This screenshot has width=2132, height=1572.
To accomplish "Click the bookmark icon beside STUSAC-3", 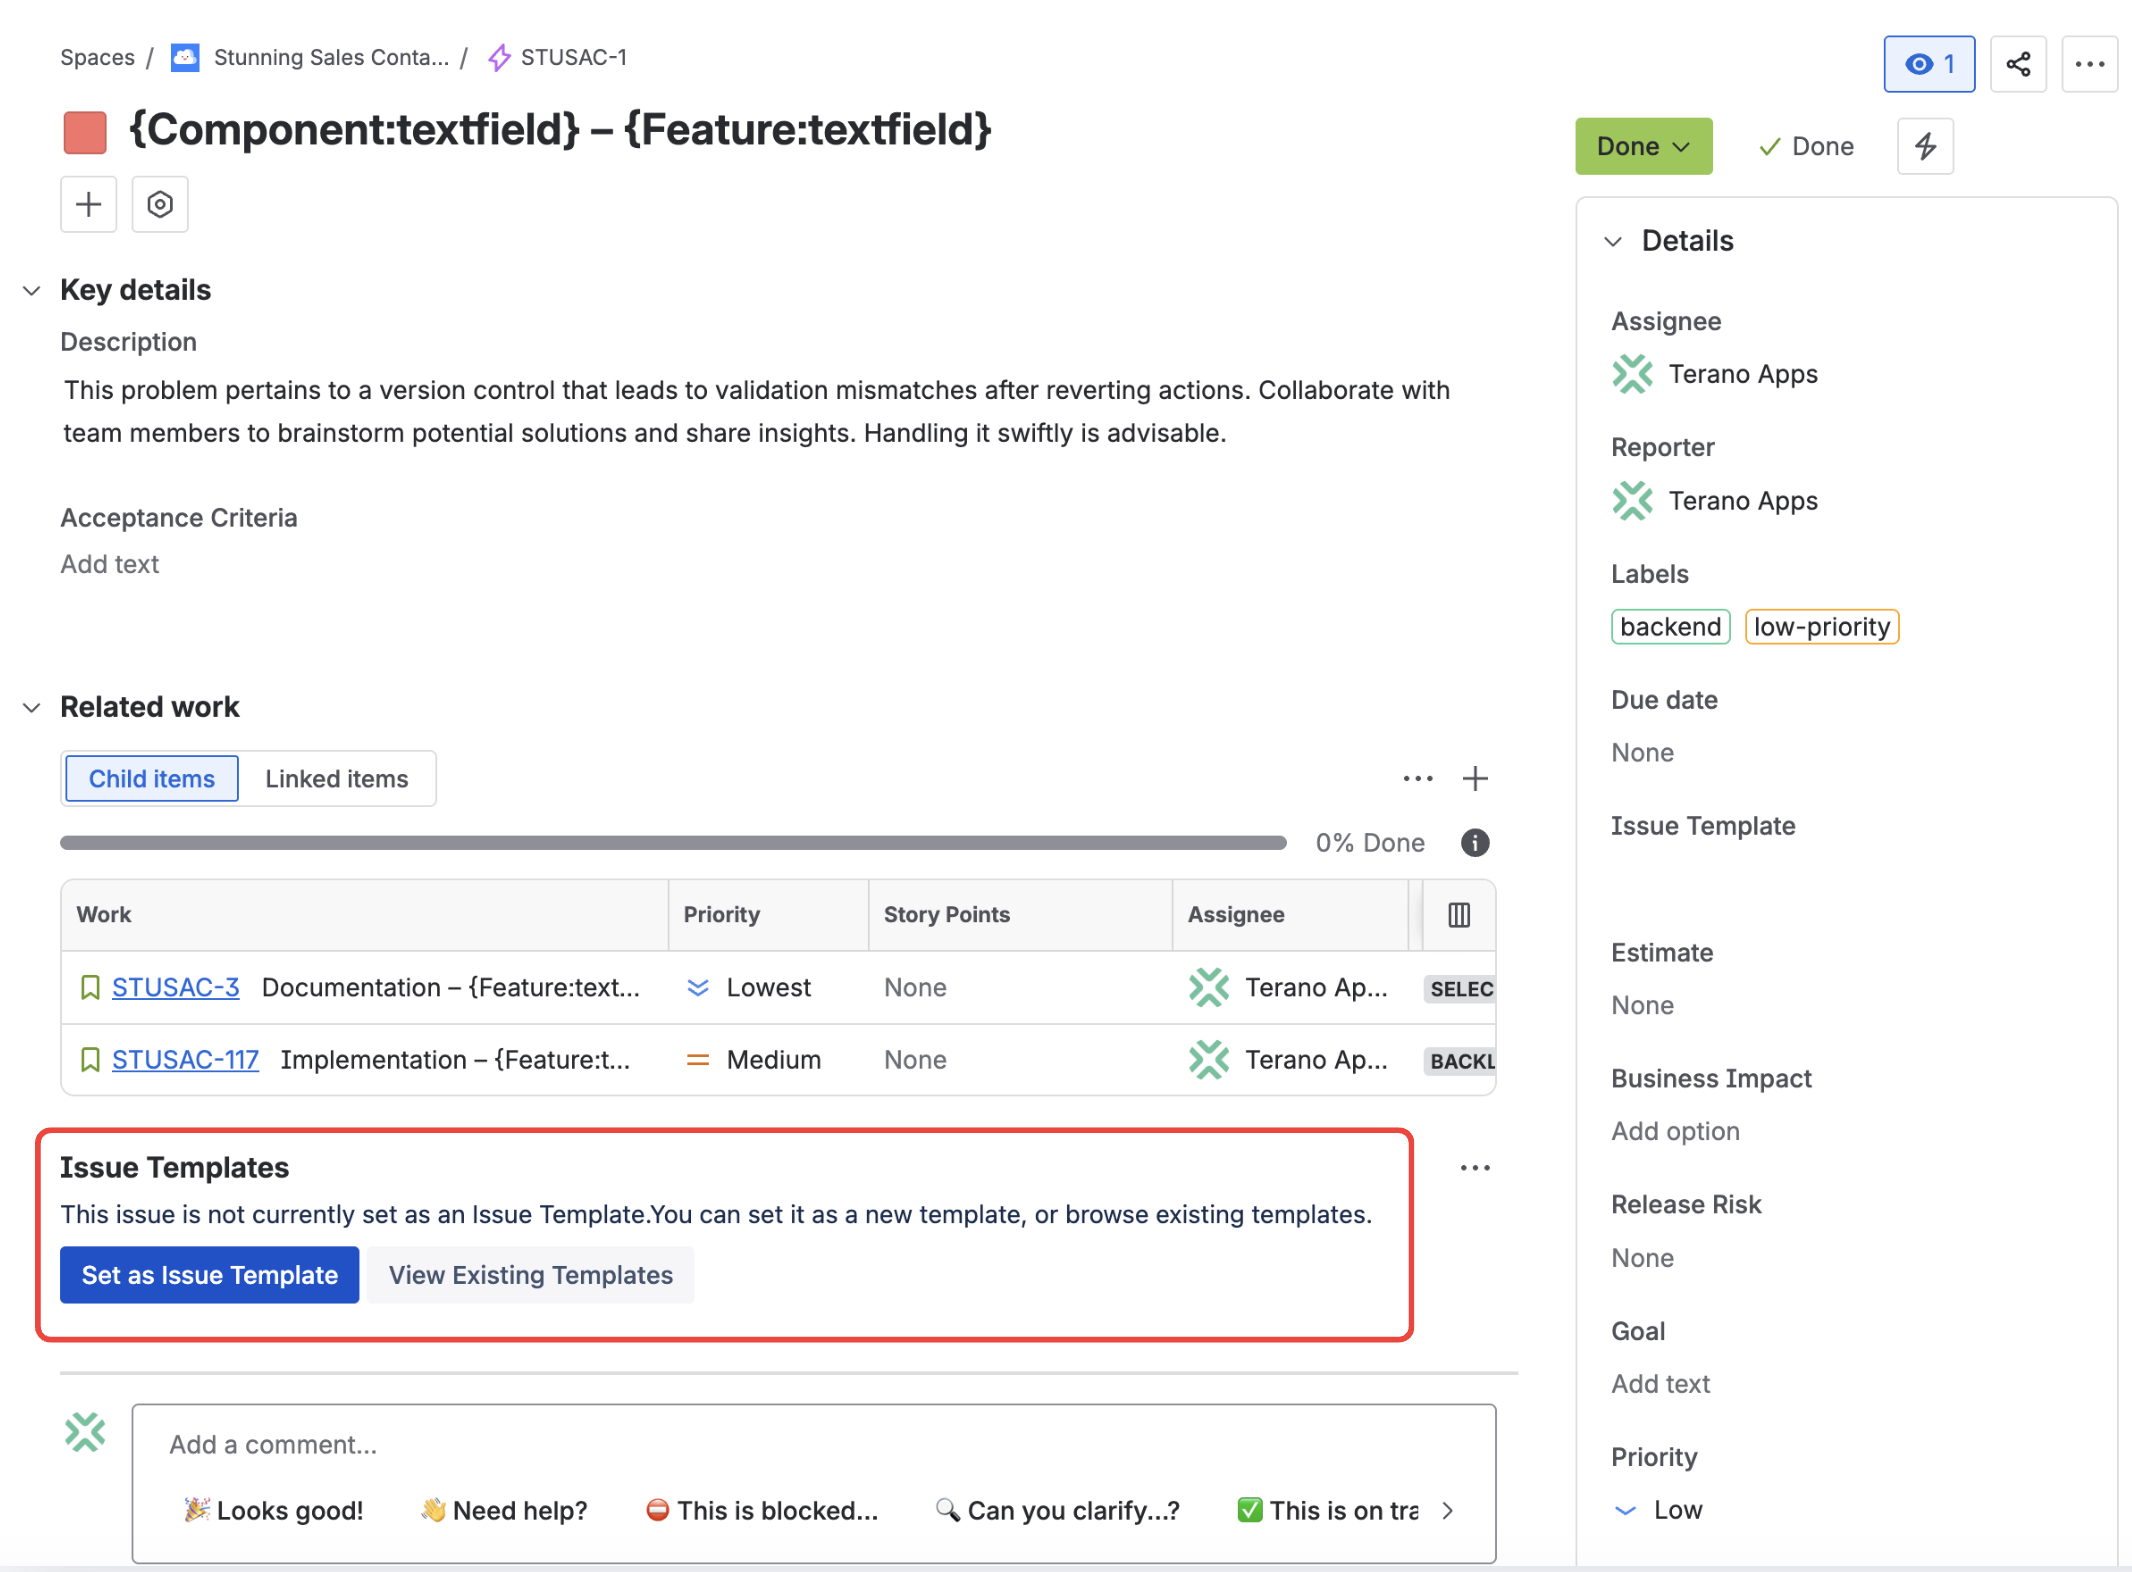I will pyautogui.click(x=90, y=987).
